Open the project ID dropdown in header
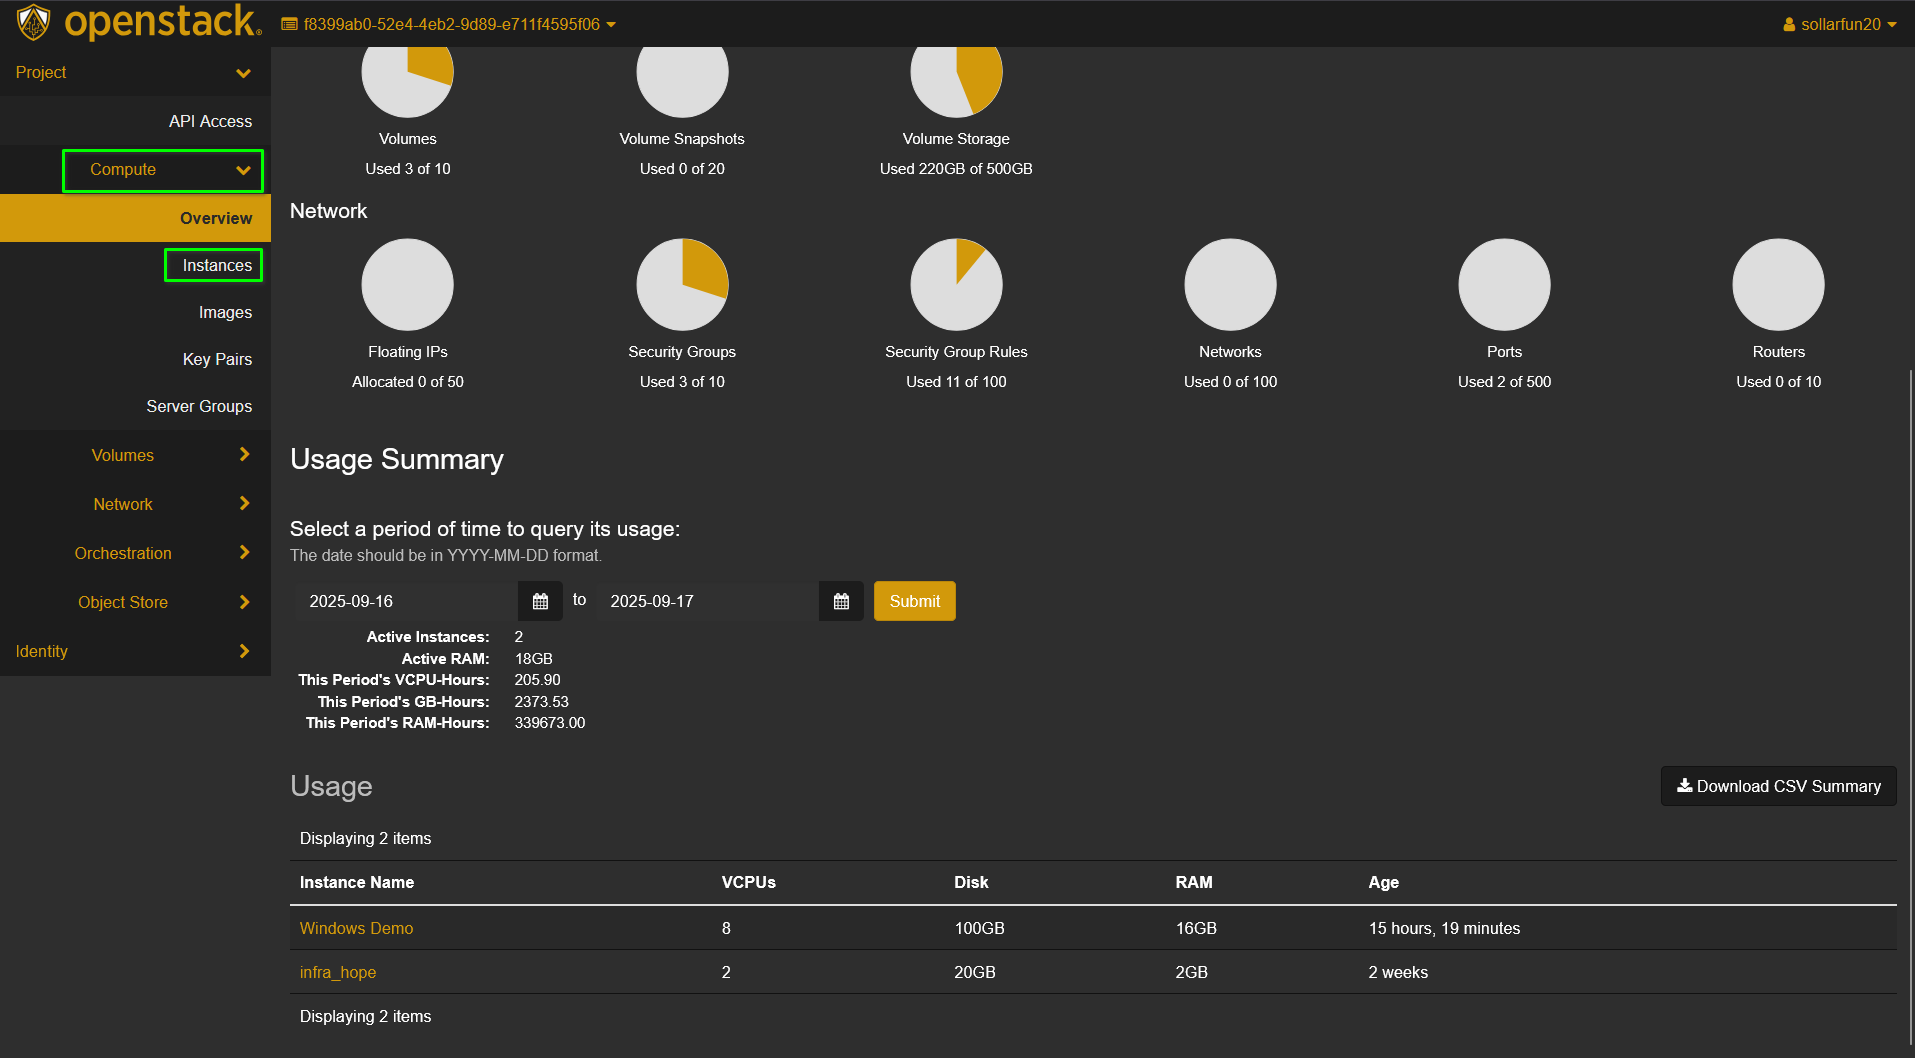Image resolution: width=1915 pixels, height=1058 pixels. tap(449, 24)
